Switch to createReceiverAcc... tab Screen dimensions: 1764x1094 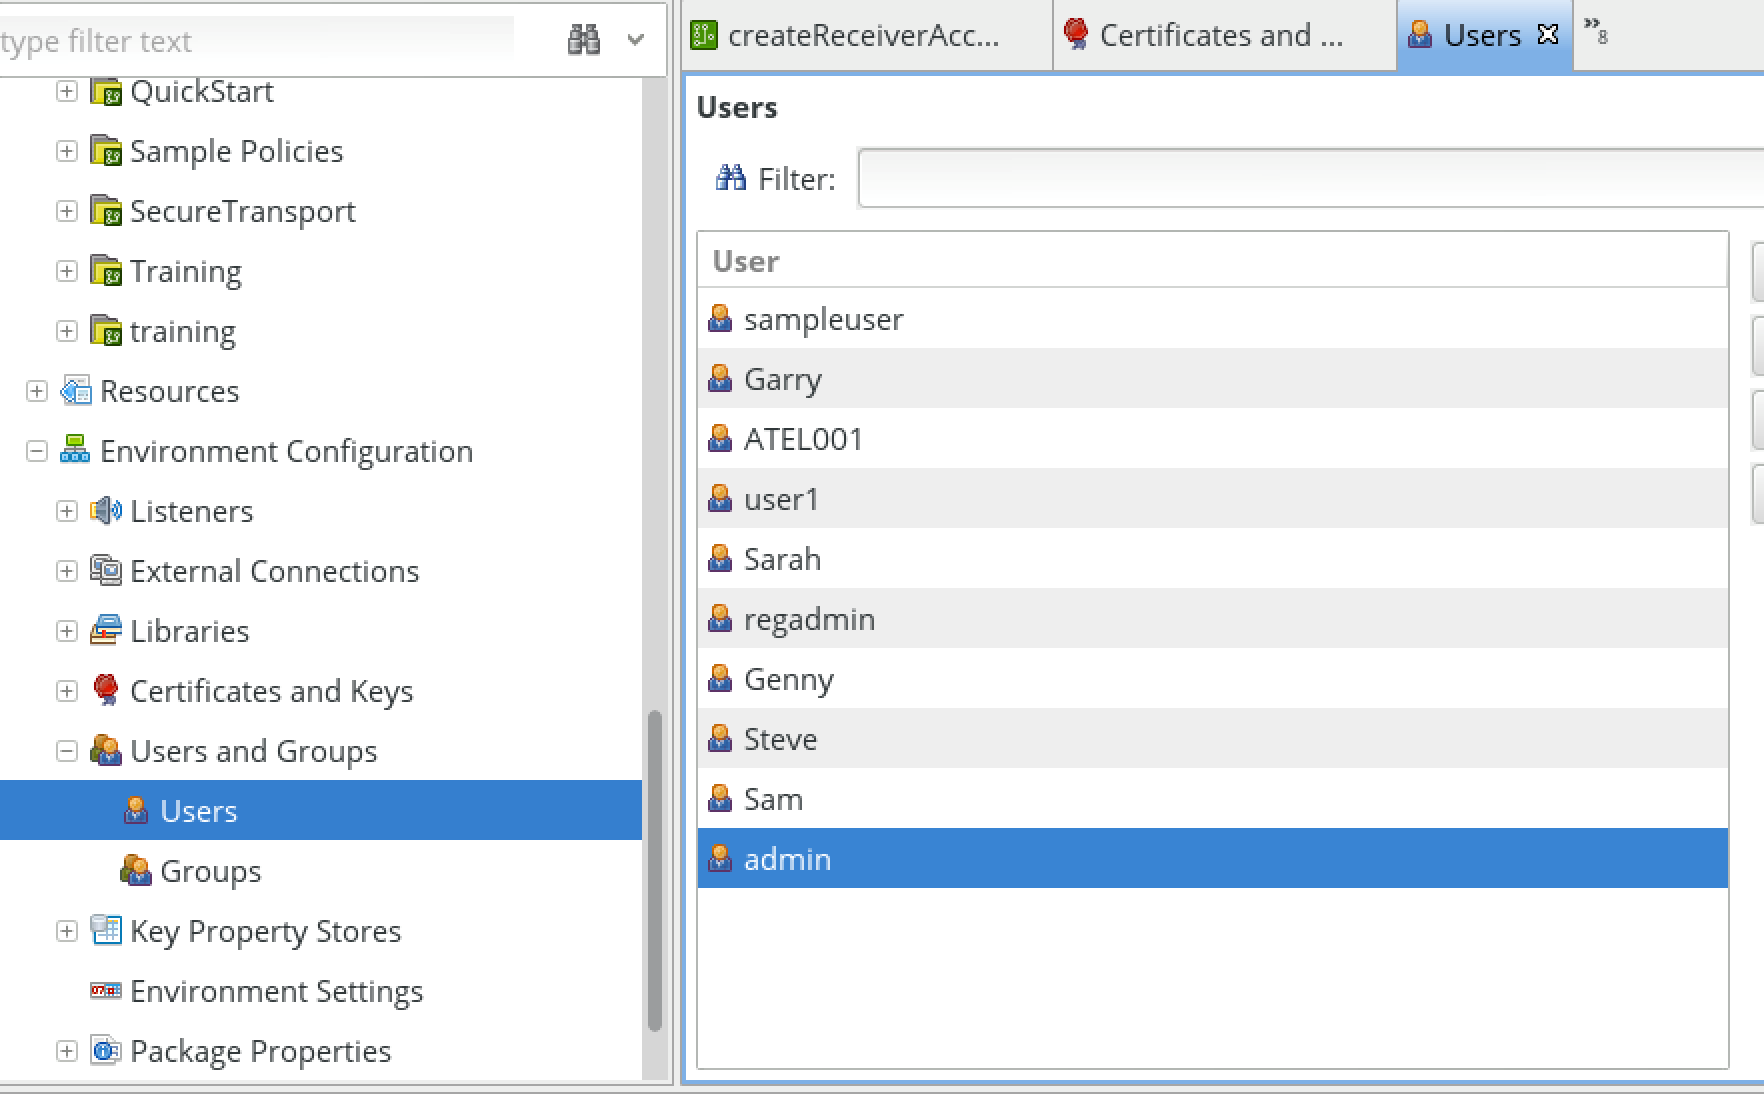tap(868, 35)
